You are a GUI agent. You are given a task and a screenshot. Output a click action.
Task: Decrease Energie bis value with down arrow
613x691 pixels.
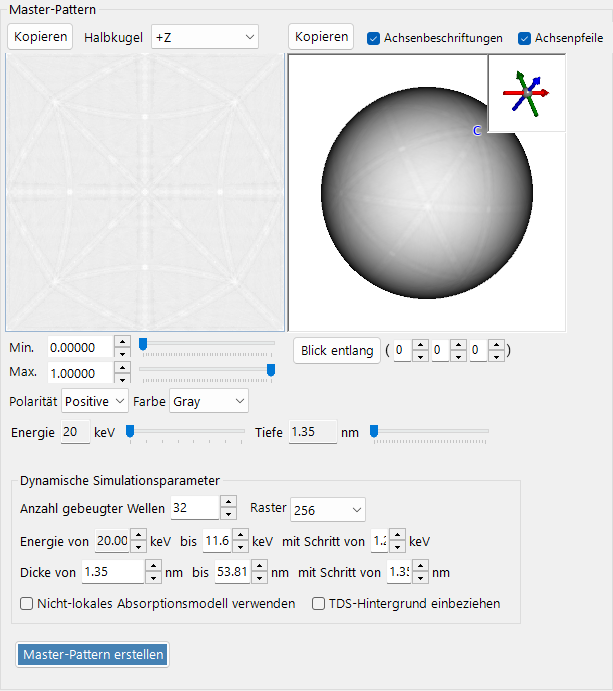pyautogui.click(x=240, y=547)
